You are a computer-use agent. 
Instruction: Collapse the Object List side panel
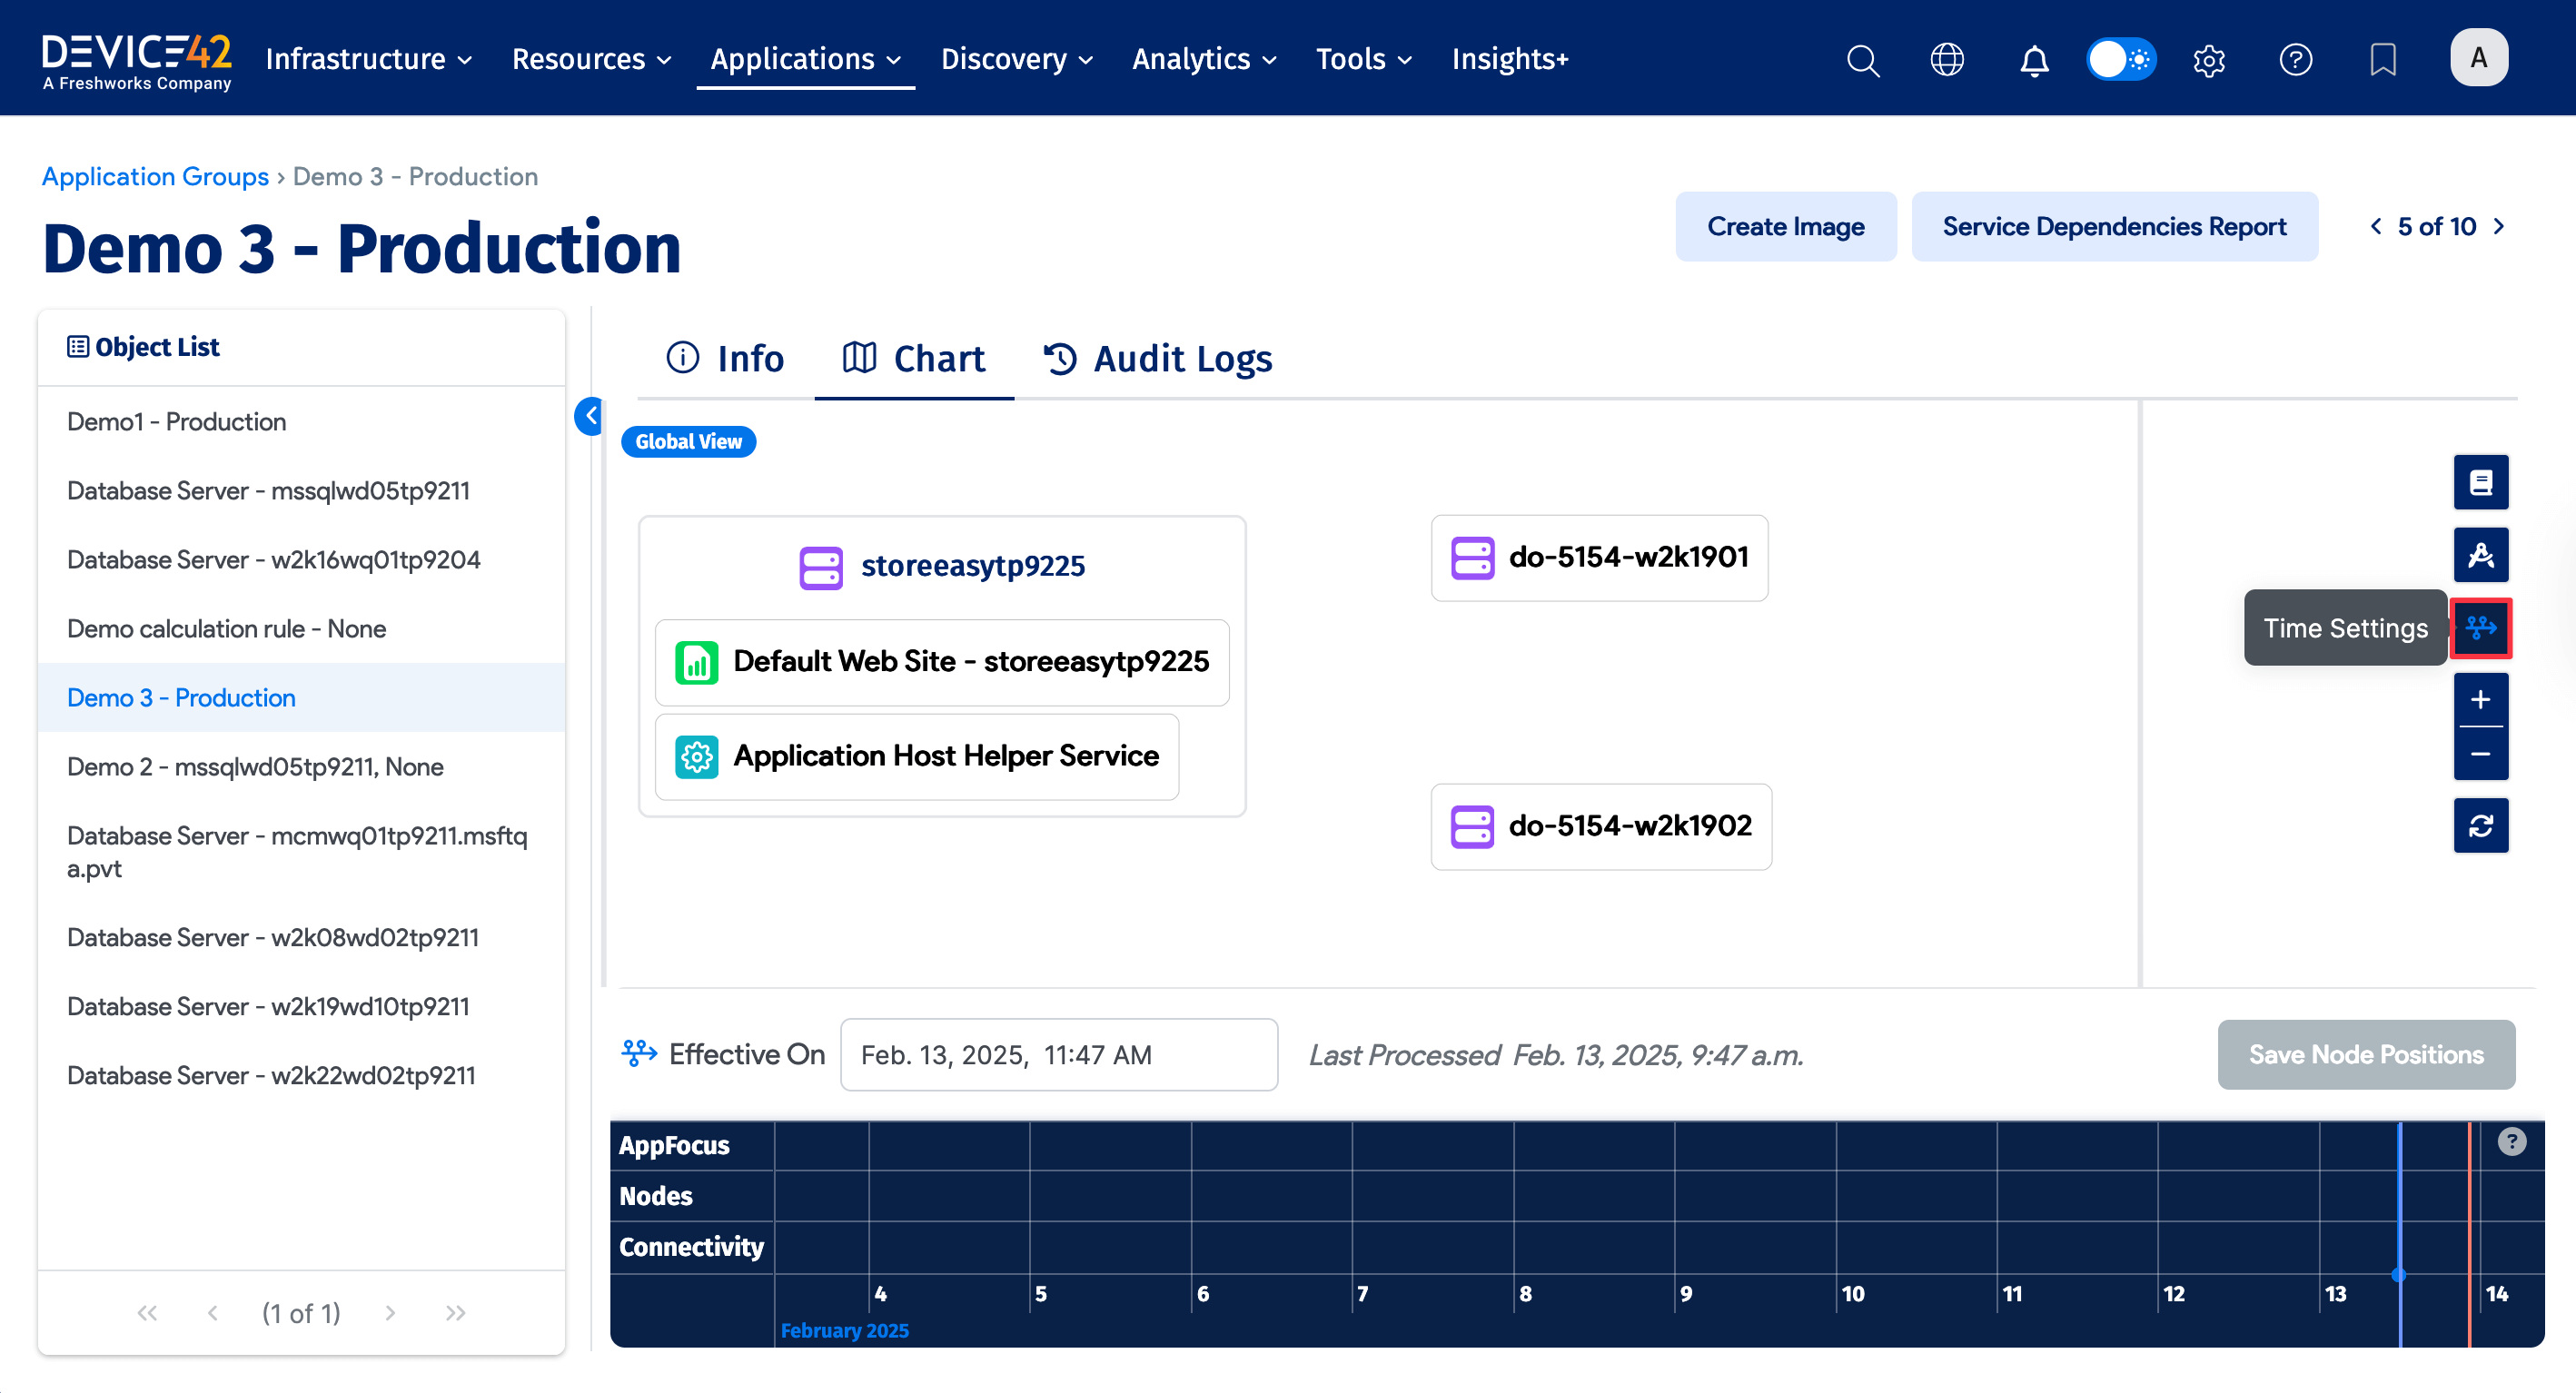(x=590, y=416)
